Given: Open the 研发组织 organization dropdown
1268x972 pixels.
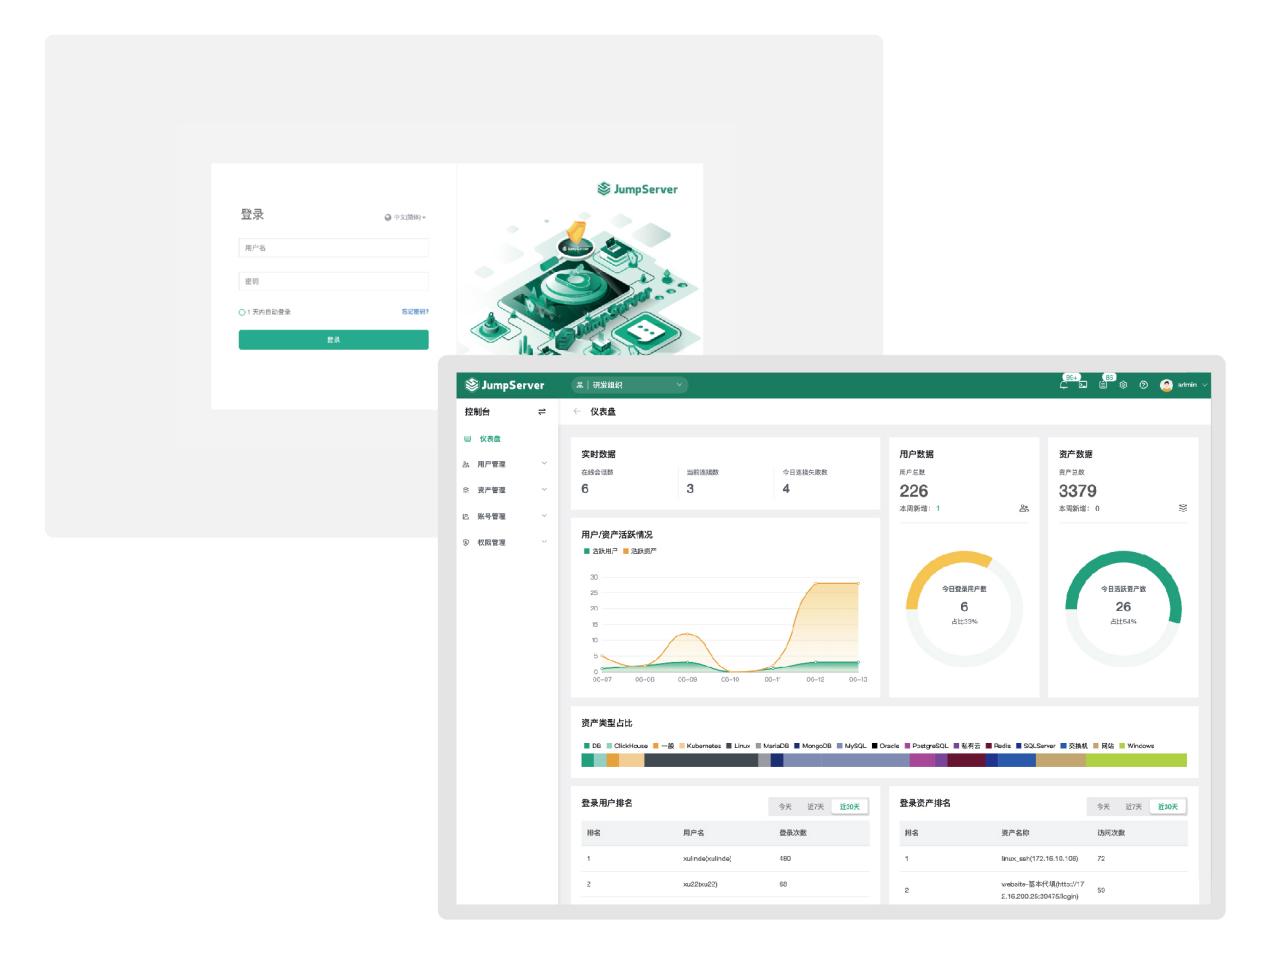Looking at the screenshot, I should click(630, 385).
